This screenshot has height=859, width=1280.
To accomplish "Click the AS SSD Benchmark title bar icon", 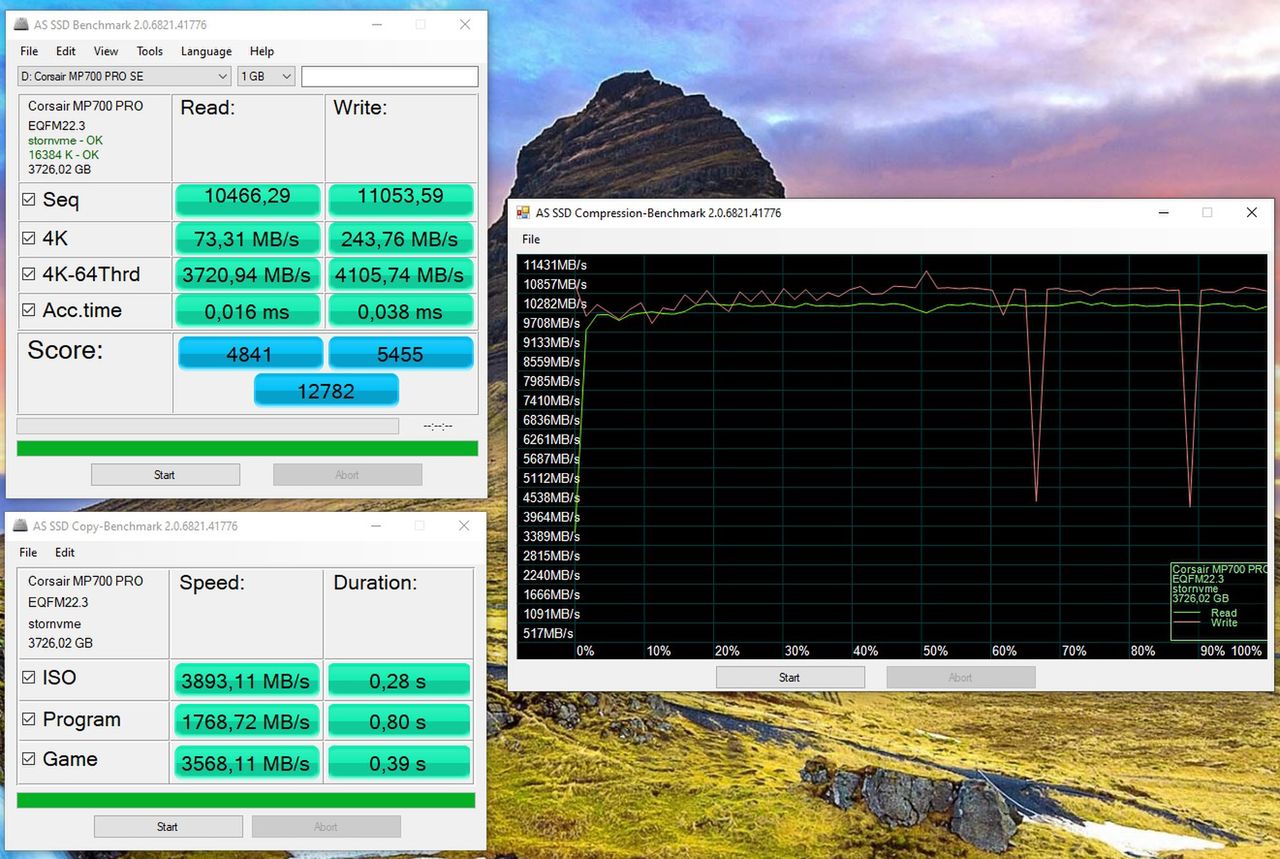I will pyautogui.click(x=20, y=24).
